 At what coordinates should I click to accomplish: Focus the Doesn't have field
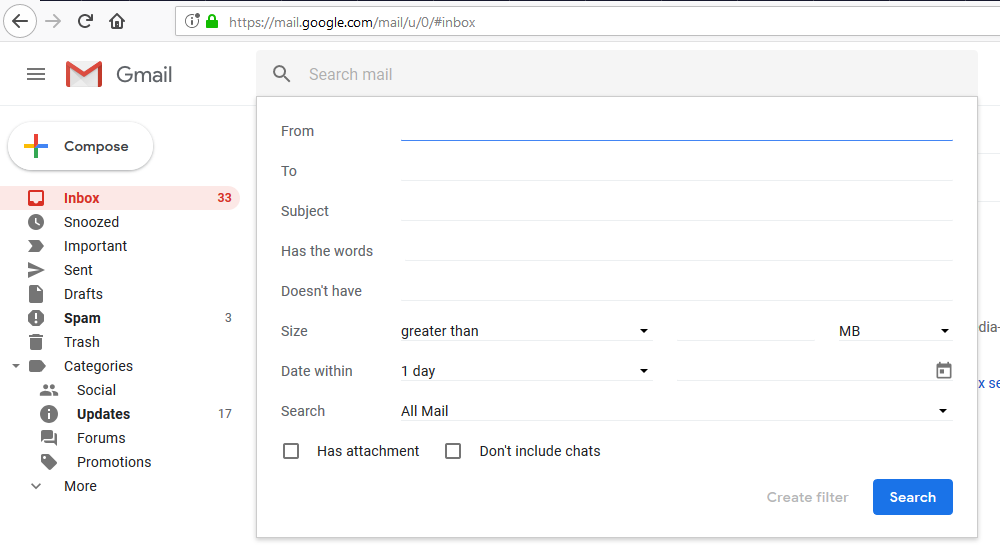[676, 291]
